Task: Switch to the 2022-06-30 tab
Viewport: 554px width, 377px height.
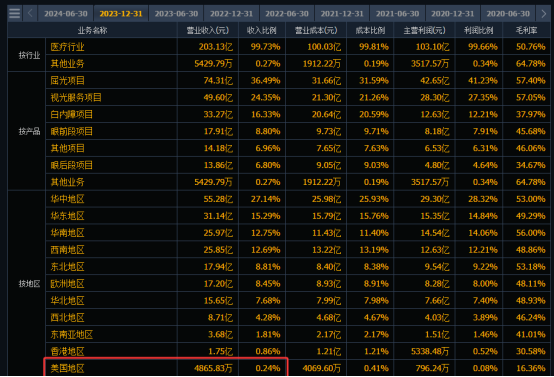Action: pyautogui.click(x=287, y=13)
